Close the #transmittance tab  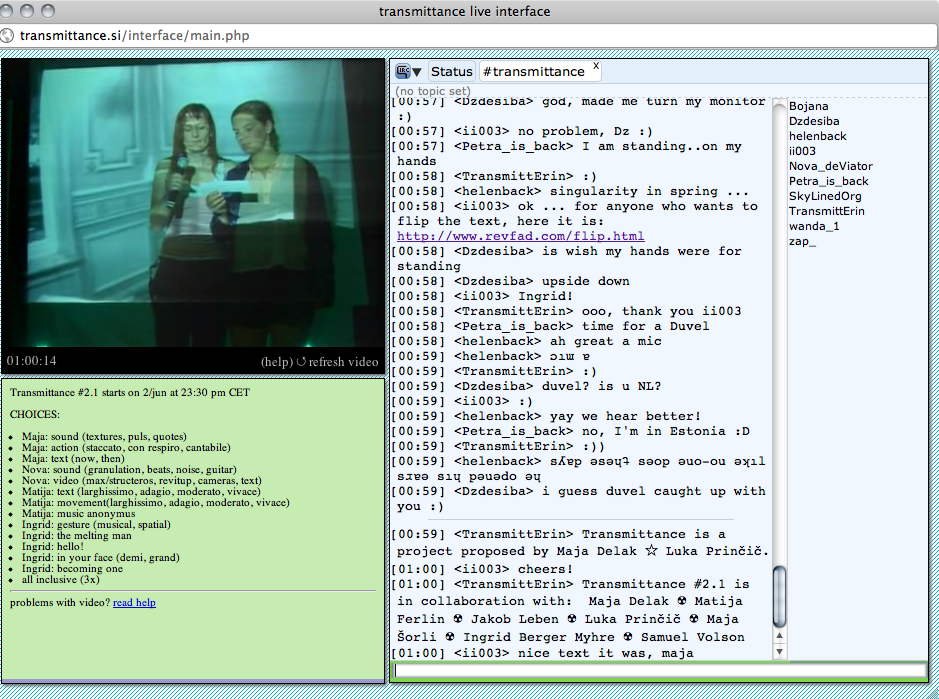point(596,66)
